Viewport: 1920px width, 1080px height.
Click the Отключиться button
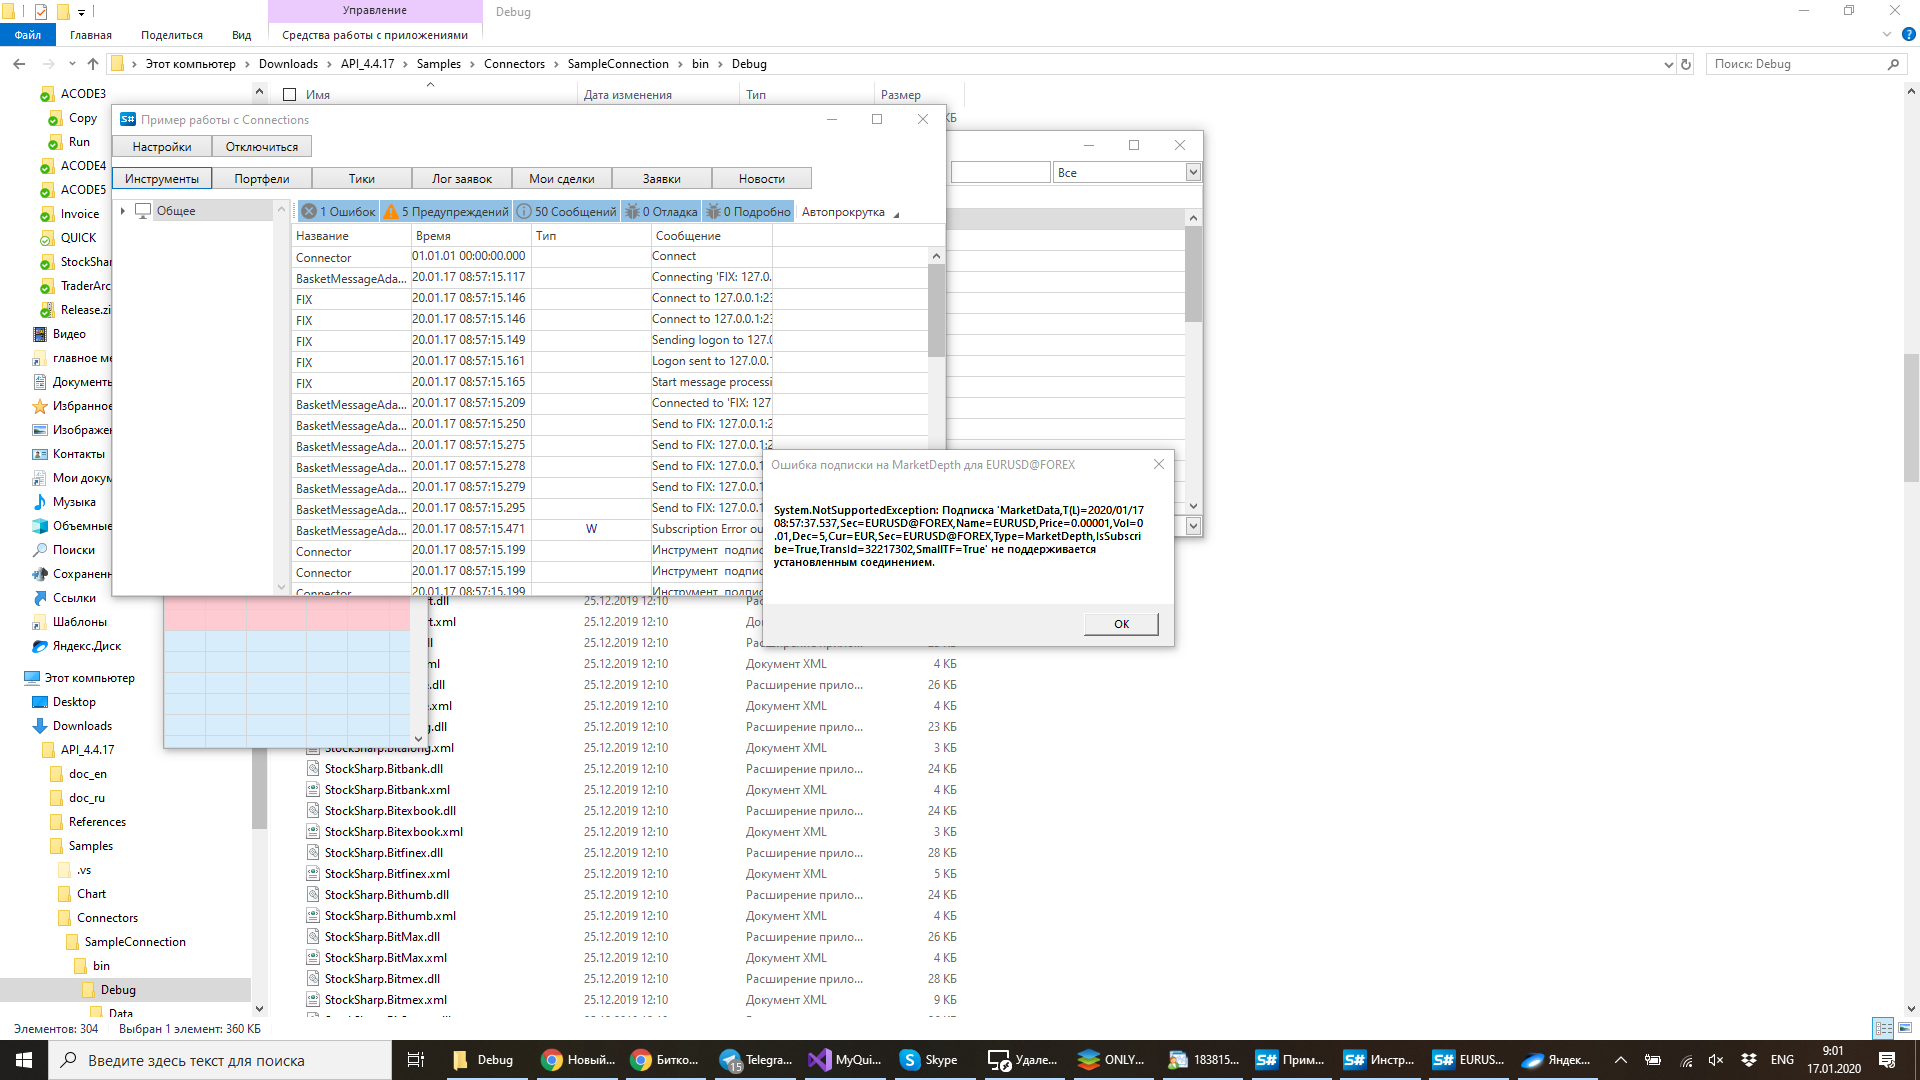click(x=262, y=146)
